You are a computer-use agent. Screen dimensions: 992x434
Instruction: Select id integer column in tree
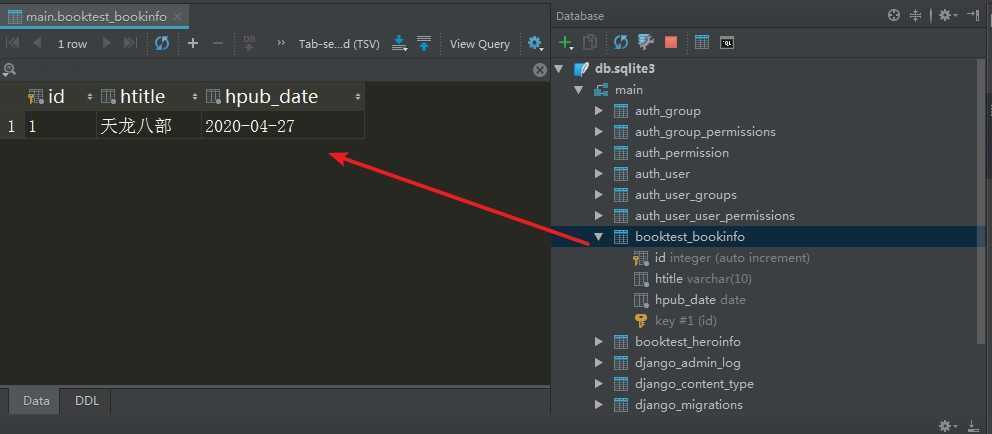[721, 257]
